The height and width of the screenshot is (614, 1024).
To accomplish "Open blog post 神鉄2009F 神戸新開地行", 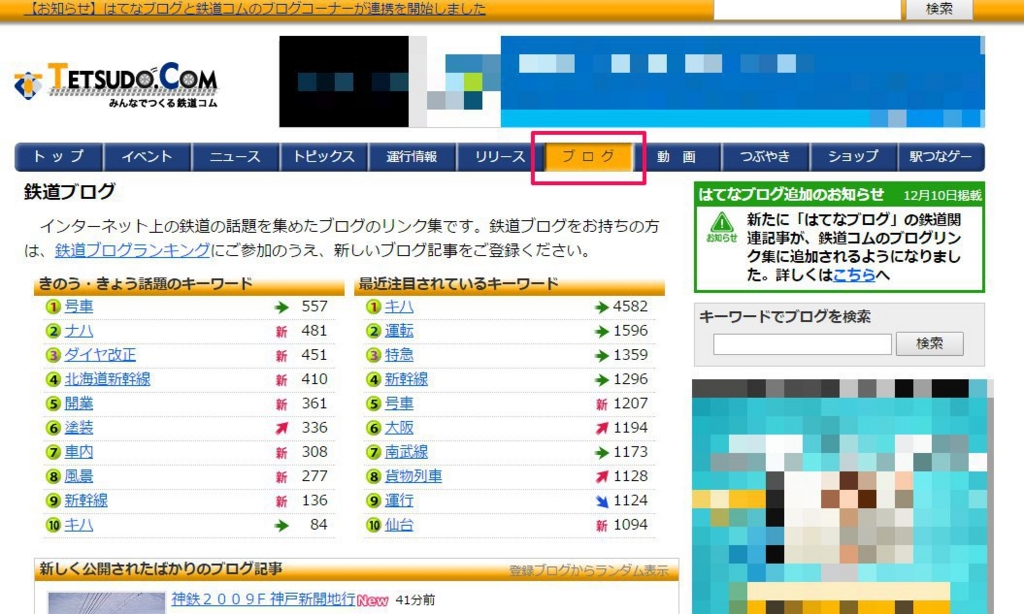I will click(x=263, y=599).
